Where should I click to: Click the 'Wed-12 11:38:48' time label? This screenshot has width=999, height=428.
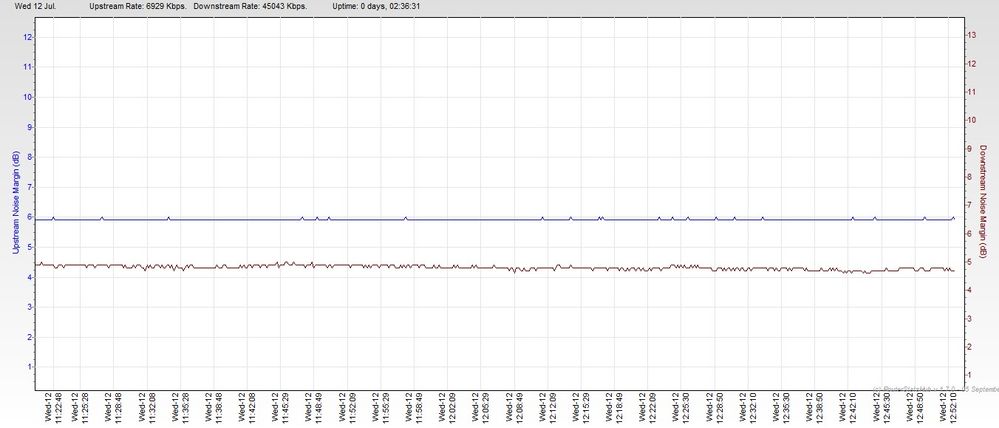pos(213,408)
